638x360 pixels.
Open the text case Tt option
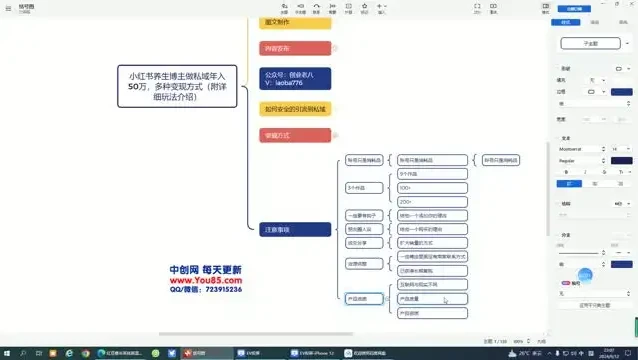click(623, 172)
